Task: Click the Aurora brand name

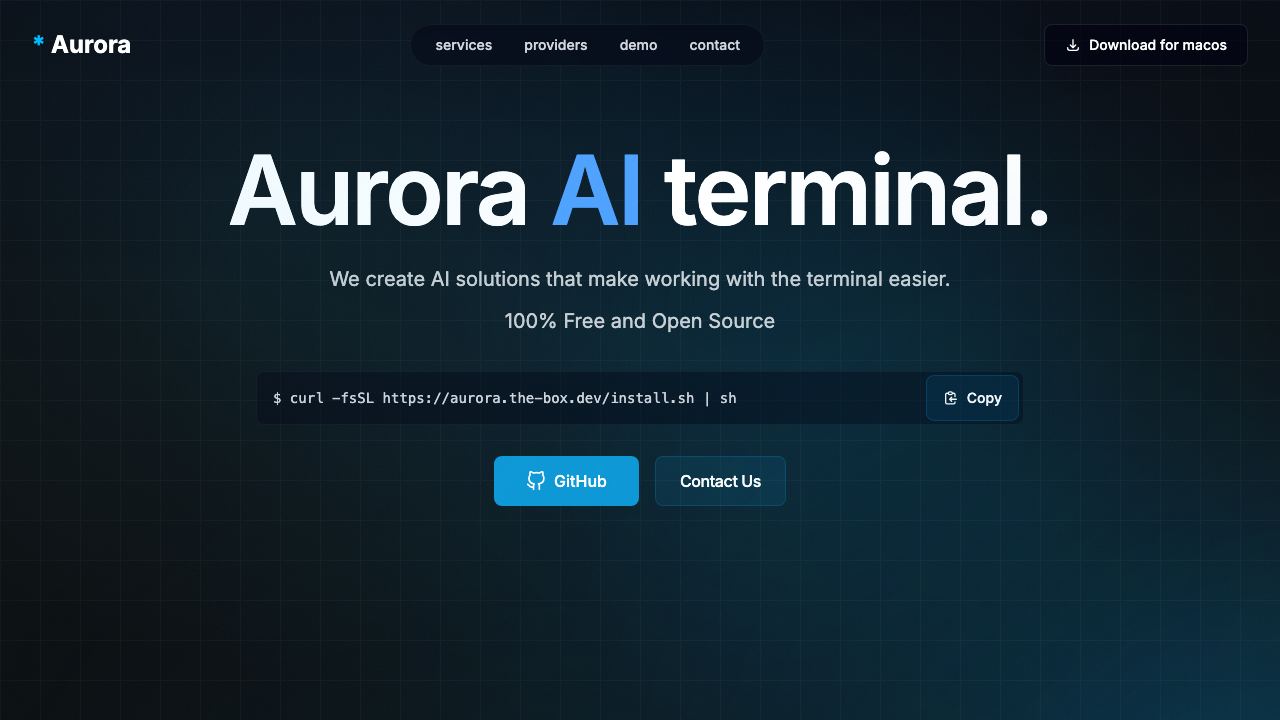Action: pyautogui.click(x=90, y=45)
